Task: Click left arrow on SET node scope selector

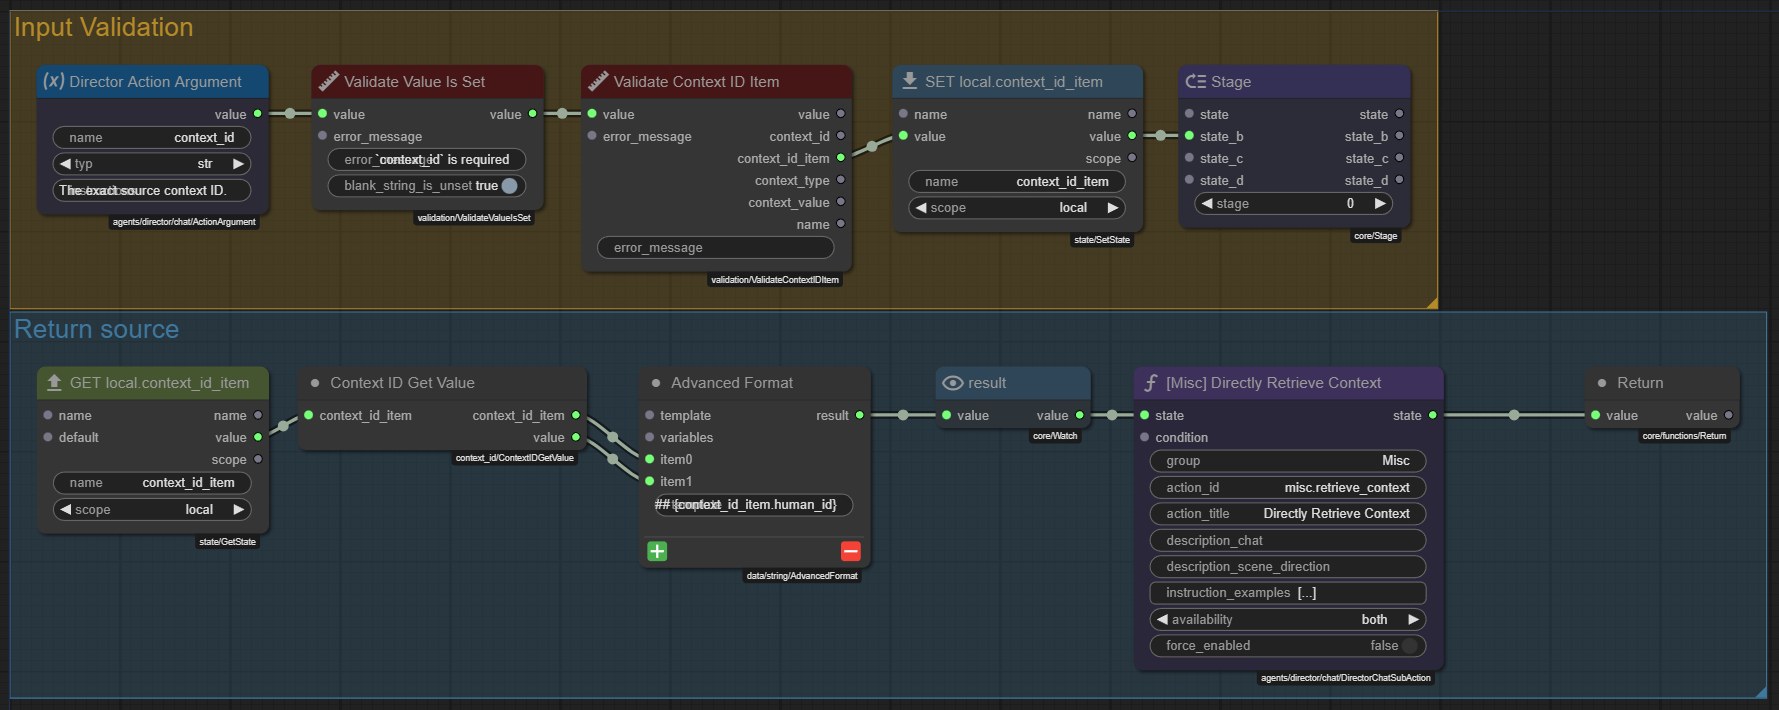Action: point(921,208)
